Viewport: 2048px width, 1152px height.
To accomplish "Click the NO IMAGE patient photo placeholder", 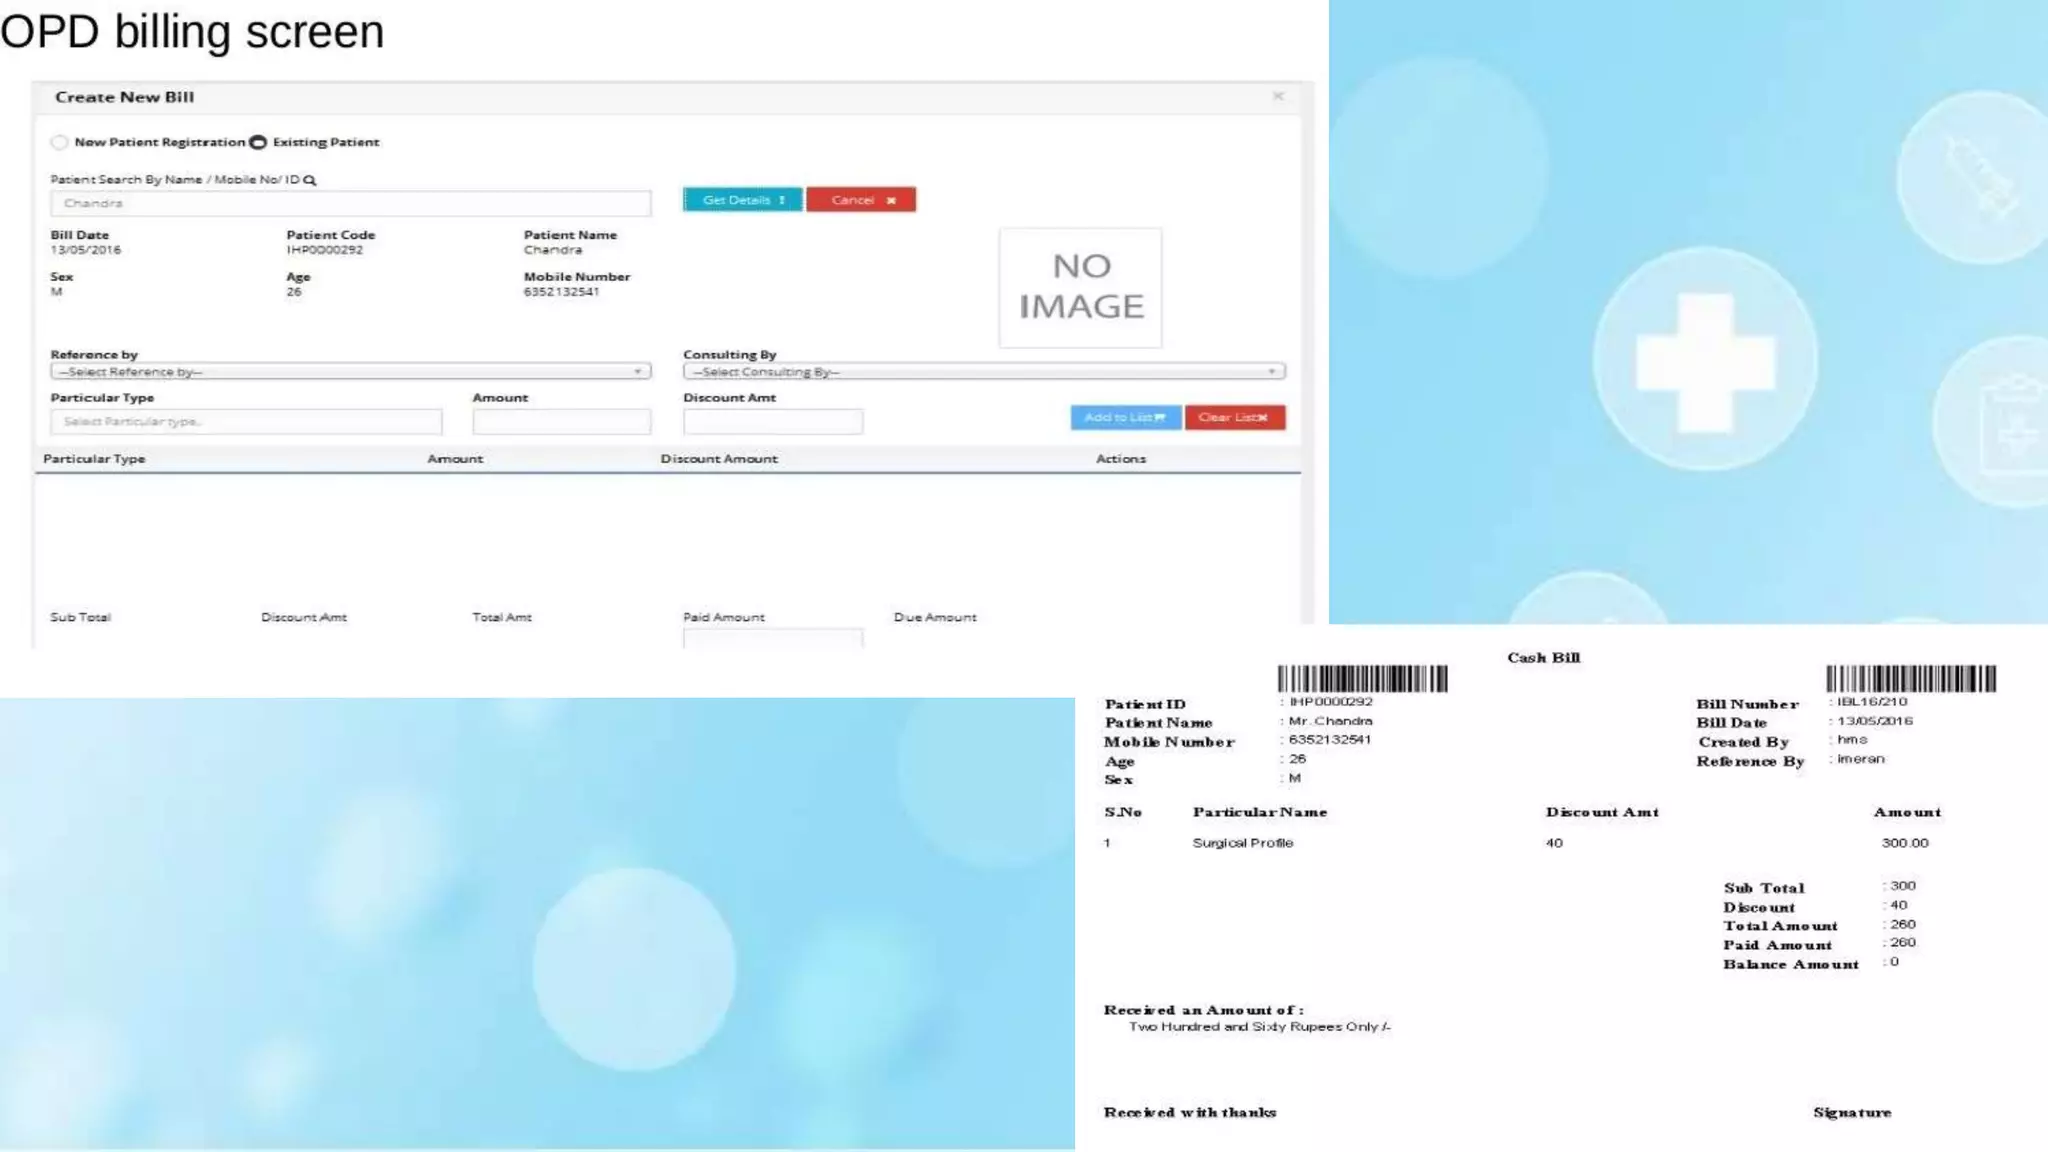I will 1081,287.
